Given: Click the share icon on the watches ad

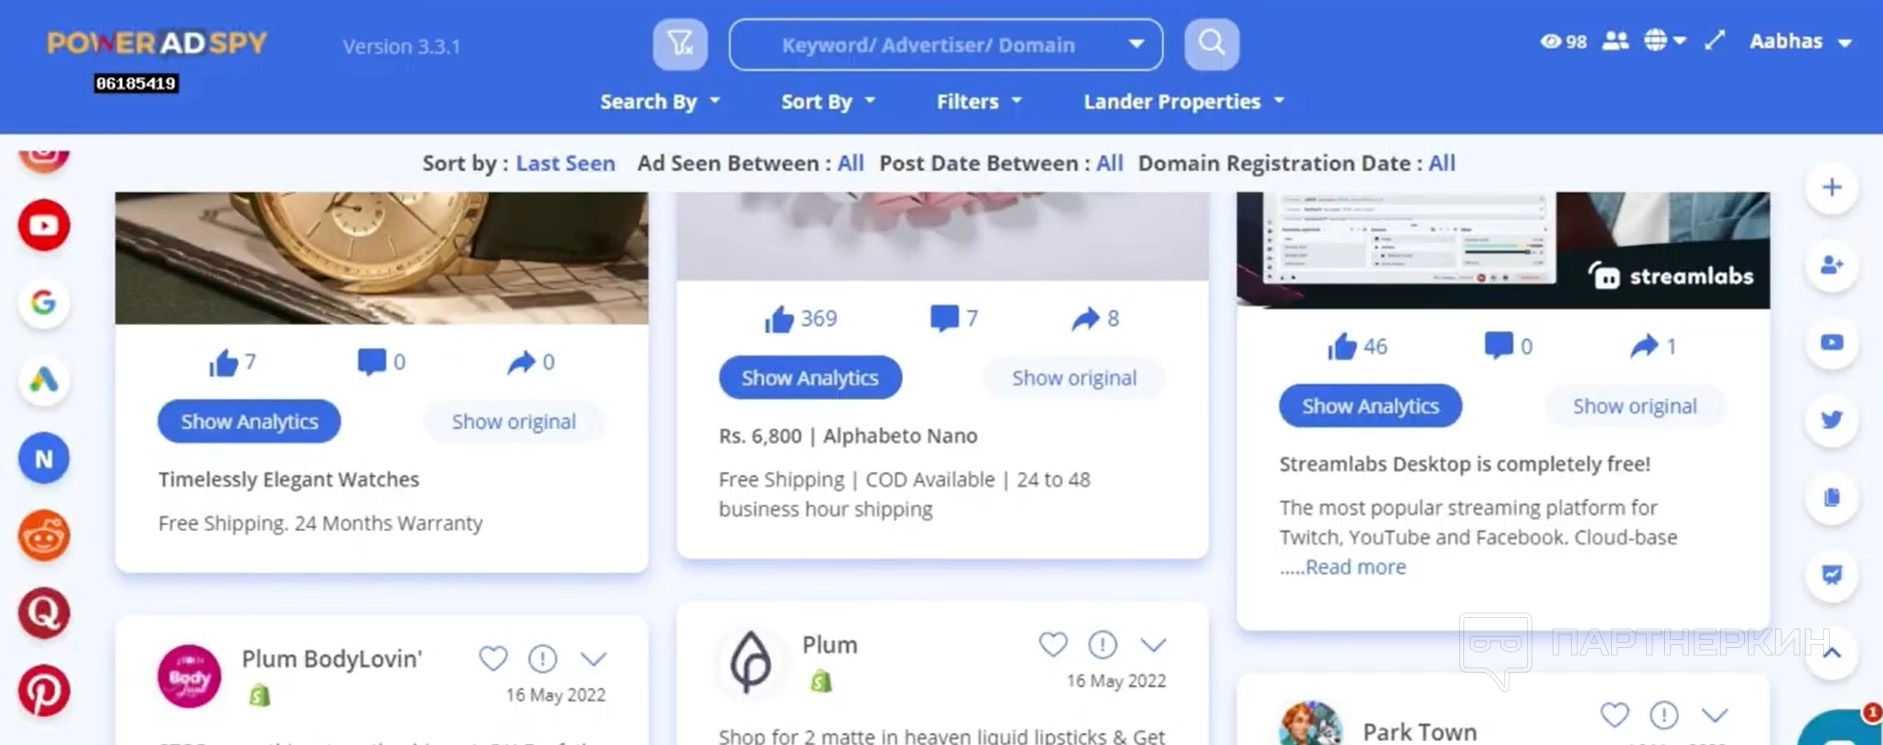Looking at the screenshot, I should tap(521, 361).
